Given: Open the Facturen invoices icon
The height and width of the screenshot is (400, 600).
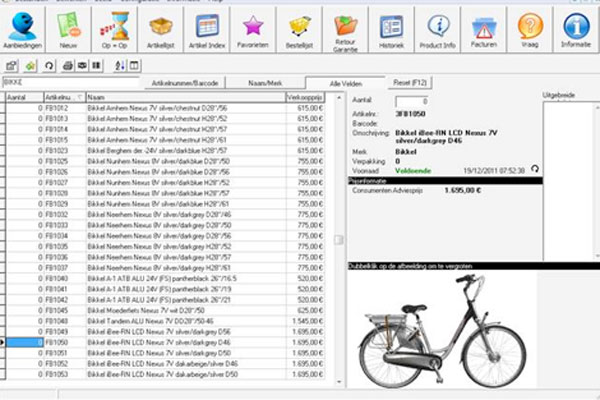Looking at the screenshot, I should coord(484,28).
